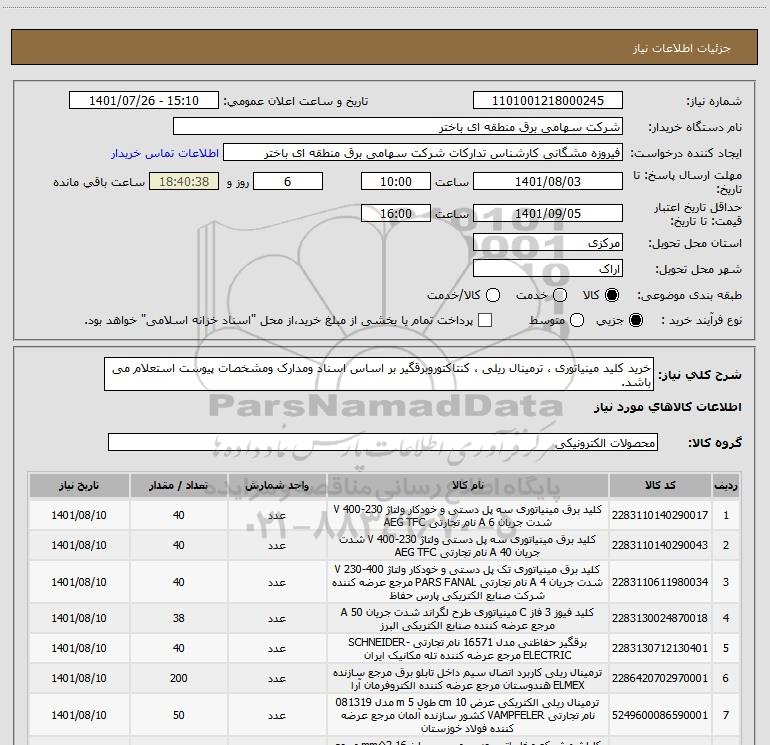Click the price validity date 1401/09/05
Screen dimensions: 770x745
548,213
